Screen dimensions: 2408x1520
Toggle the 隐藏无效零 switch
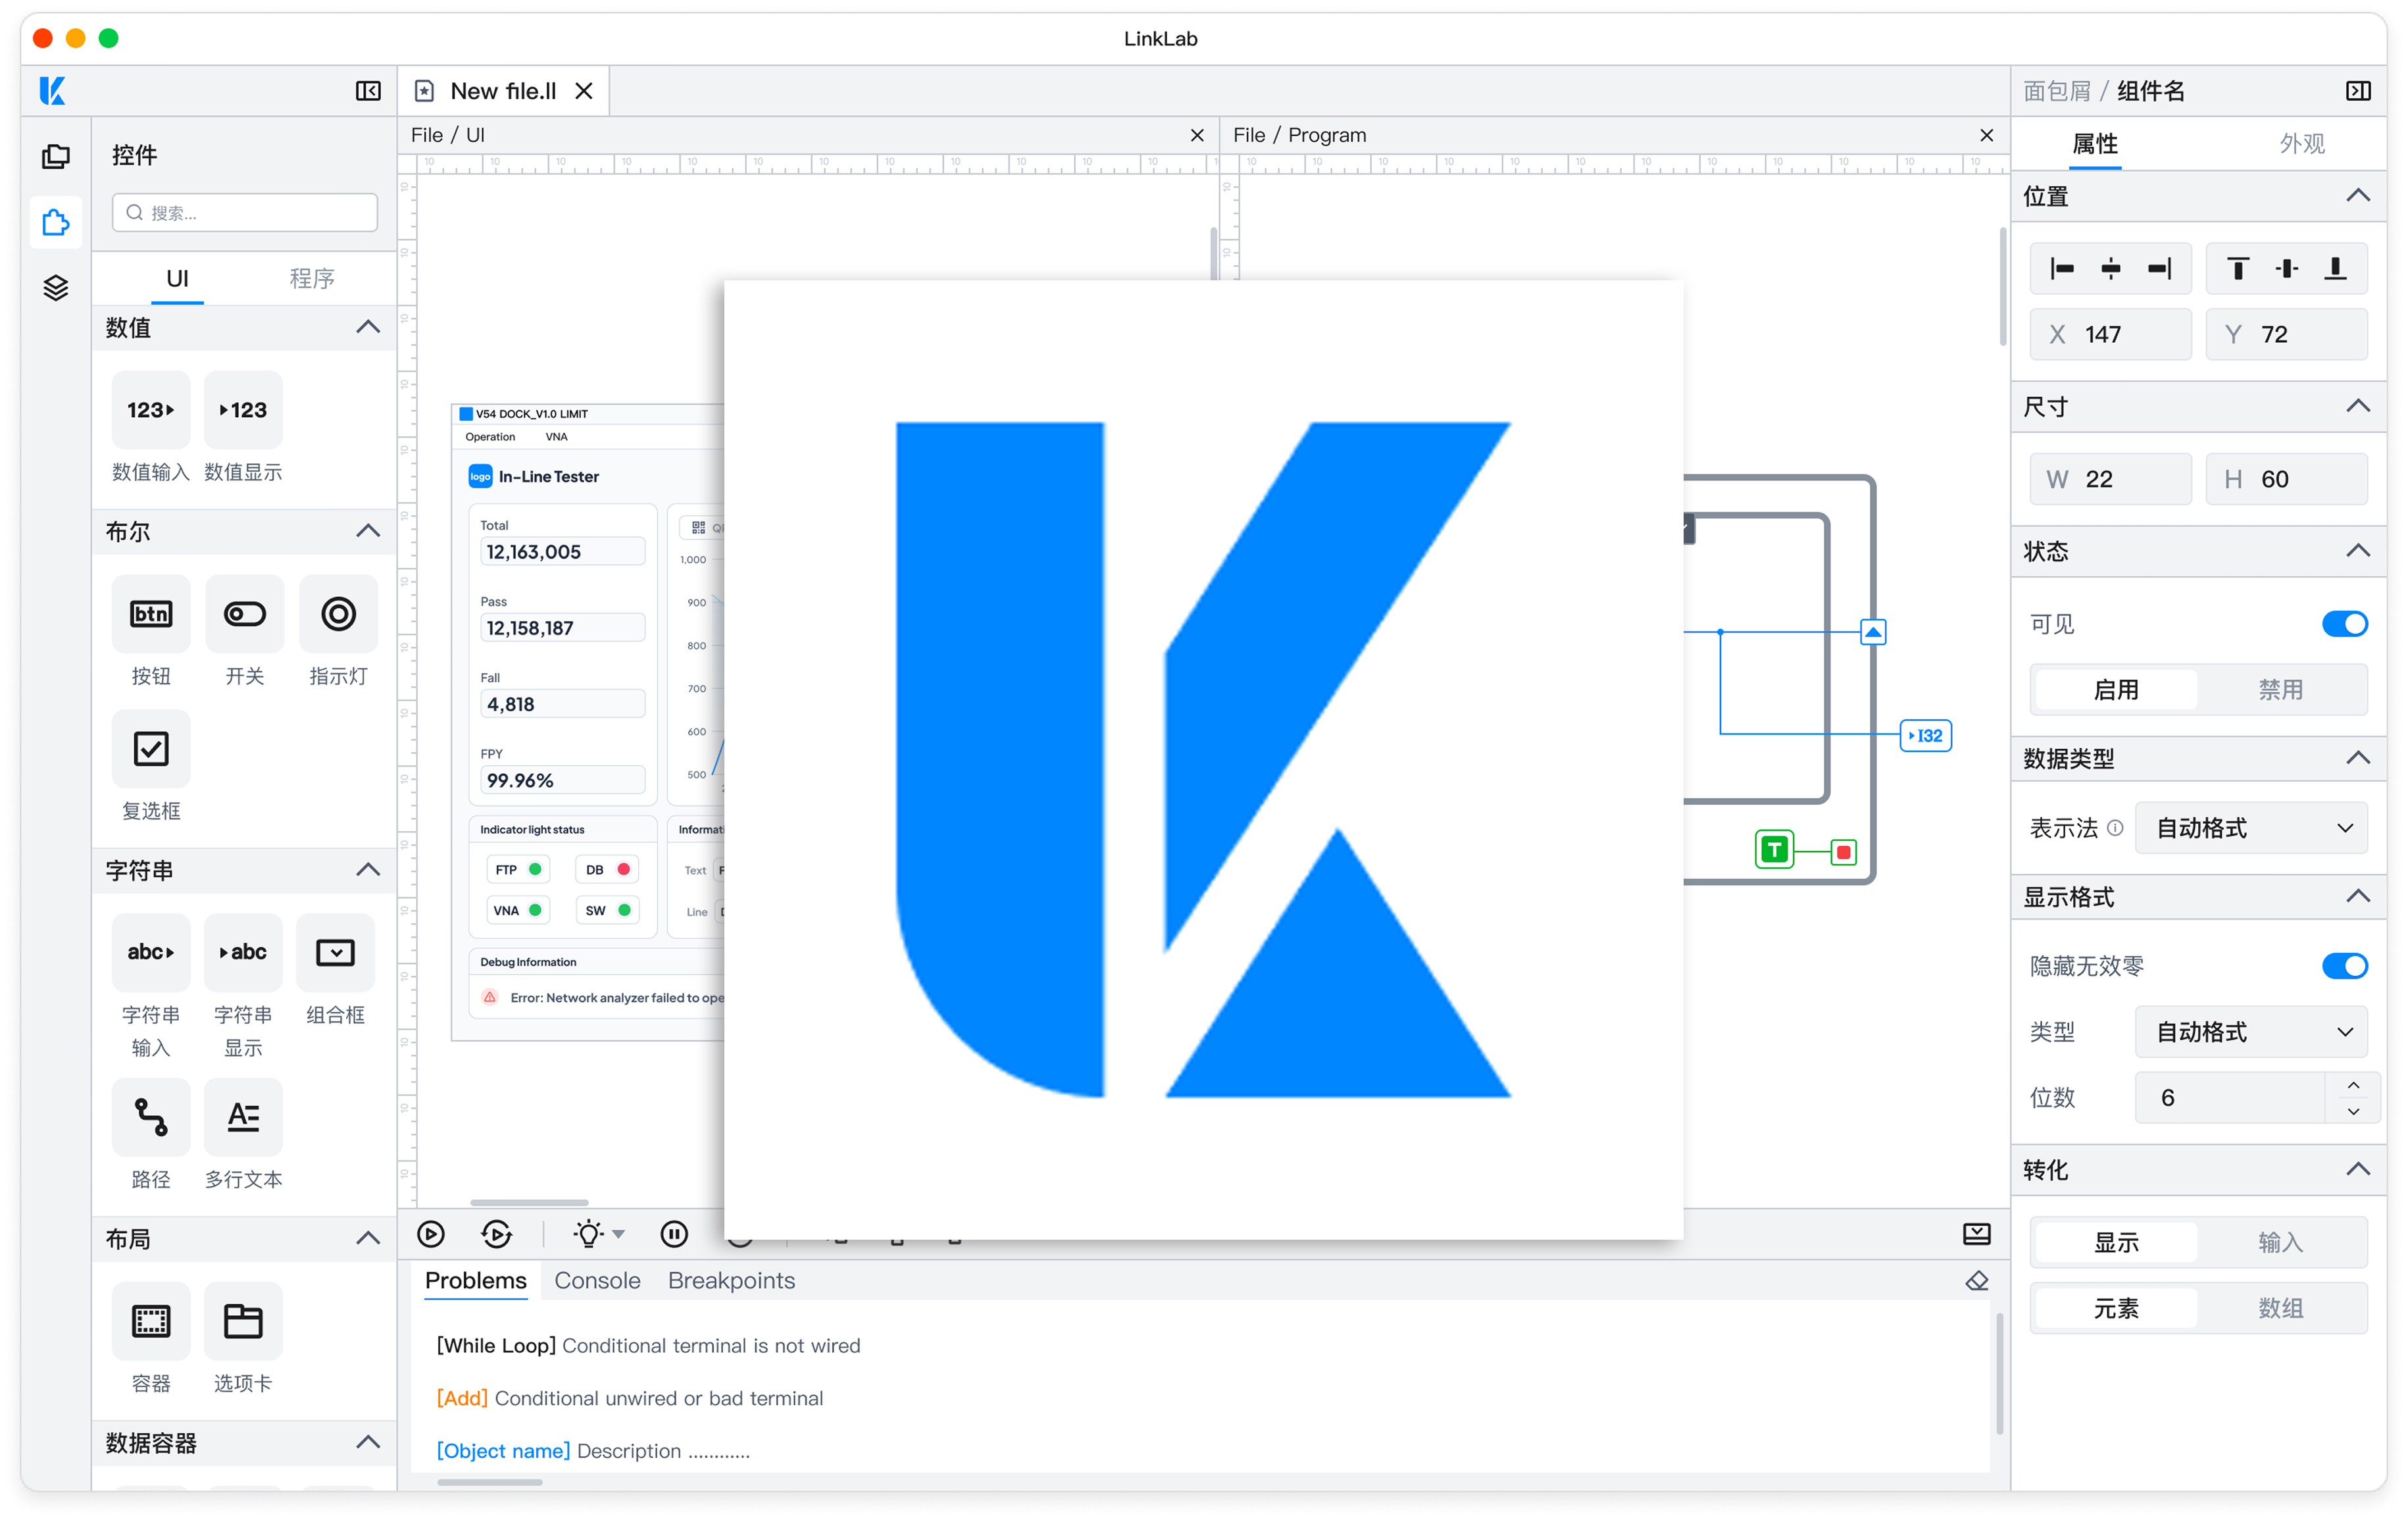click(2344, 966)
